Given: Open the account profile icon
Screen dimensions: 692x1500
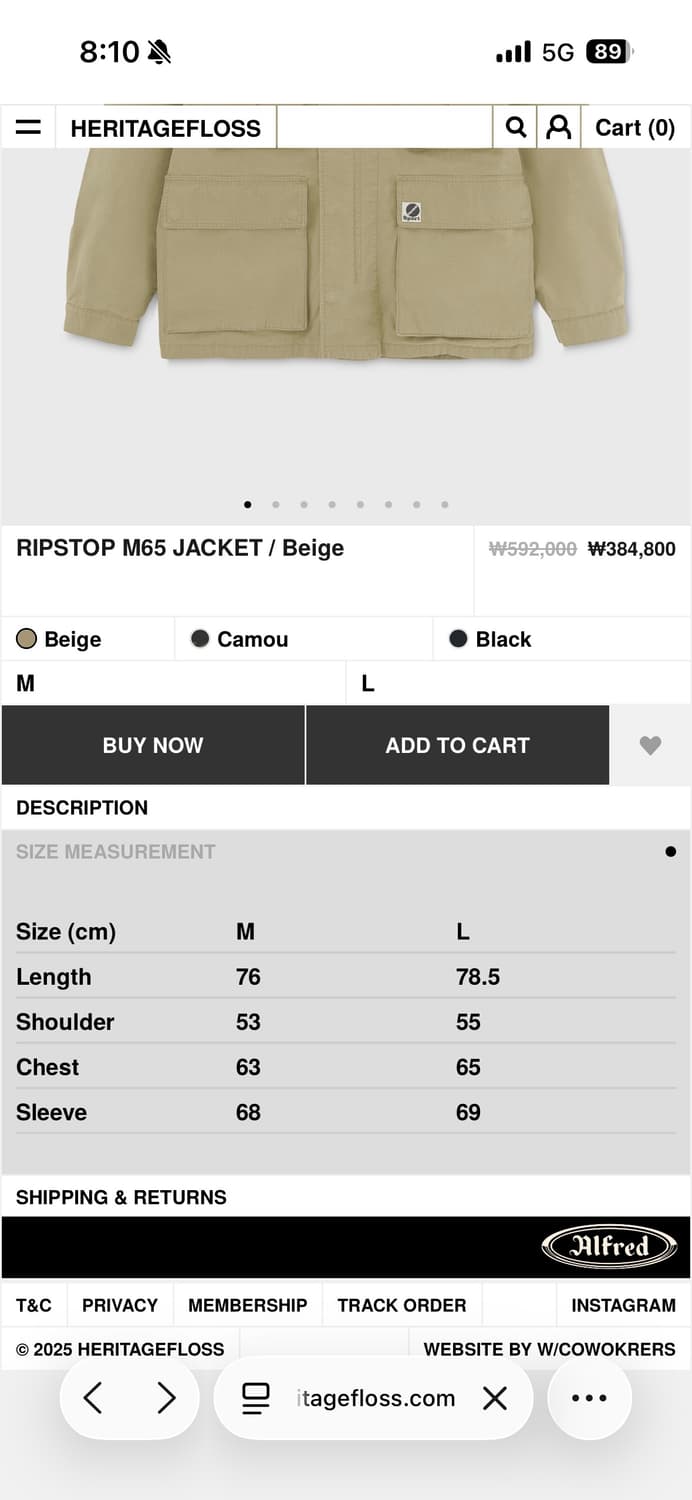Looking at the screenshot, I should tap(559, 127).
